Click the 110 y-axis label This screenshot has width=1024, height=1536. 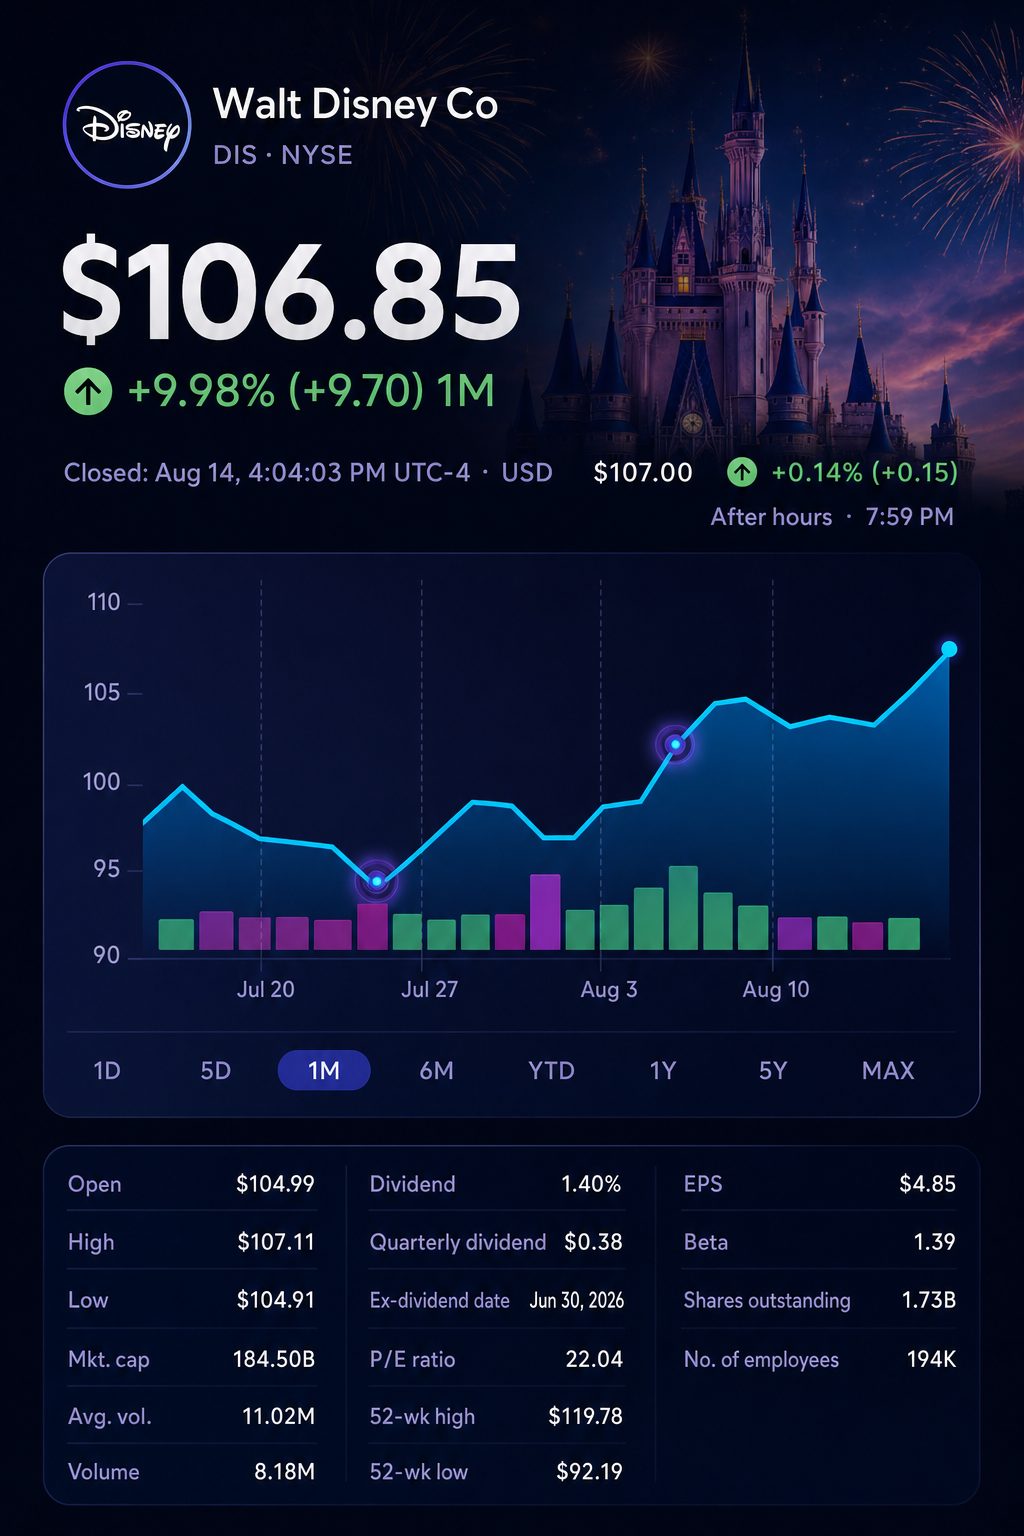[x=104, y=602]
